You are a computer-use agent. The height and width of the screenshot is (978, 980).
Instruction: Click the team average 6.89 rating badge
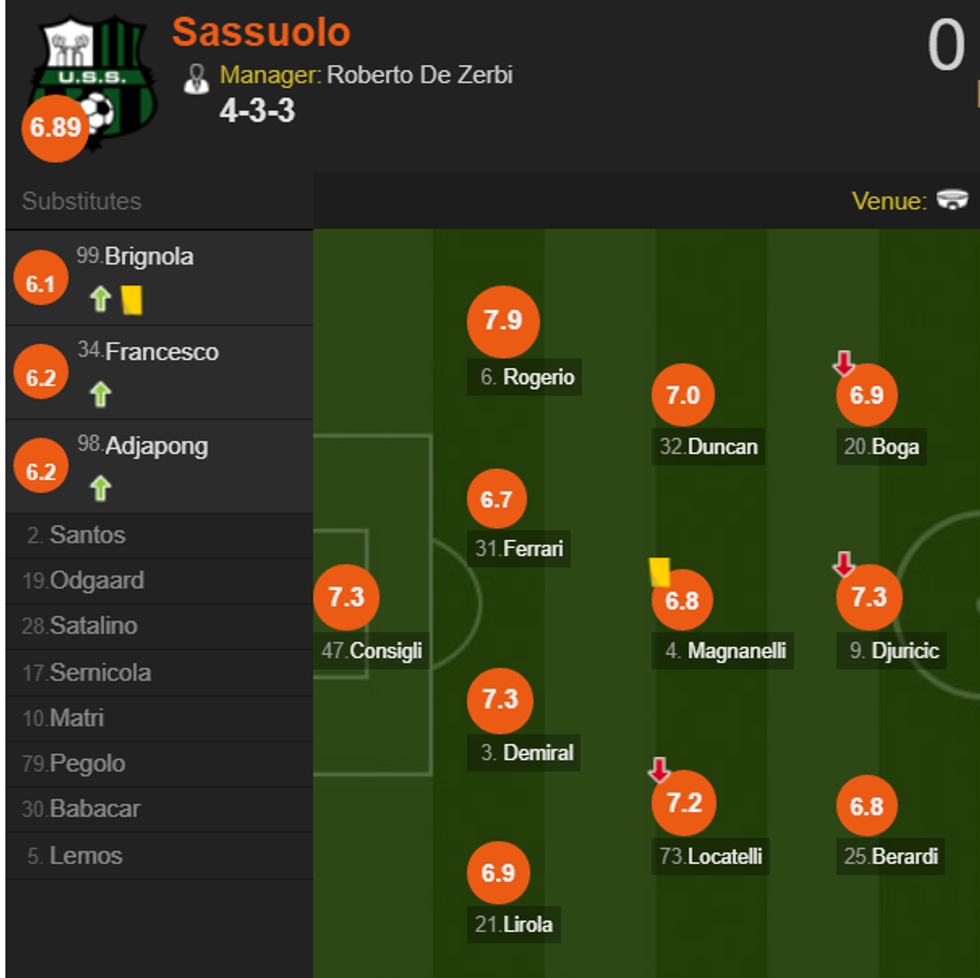point(55,128)
